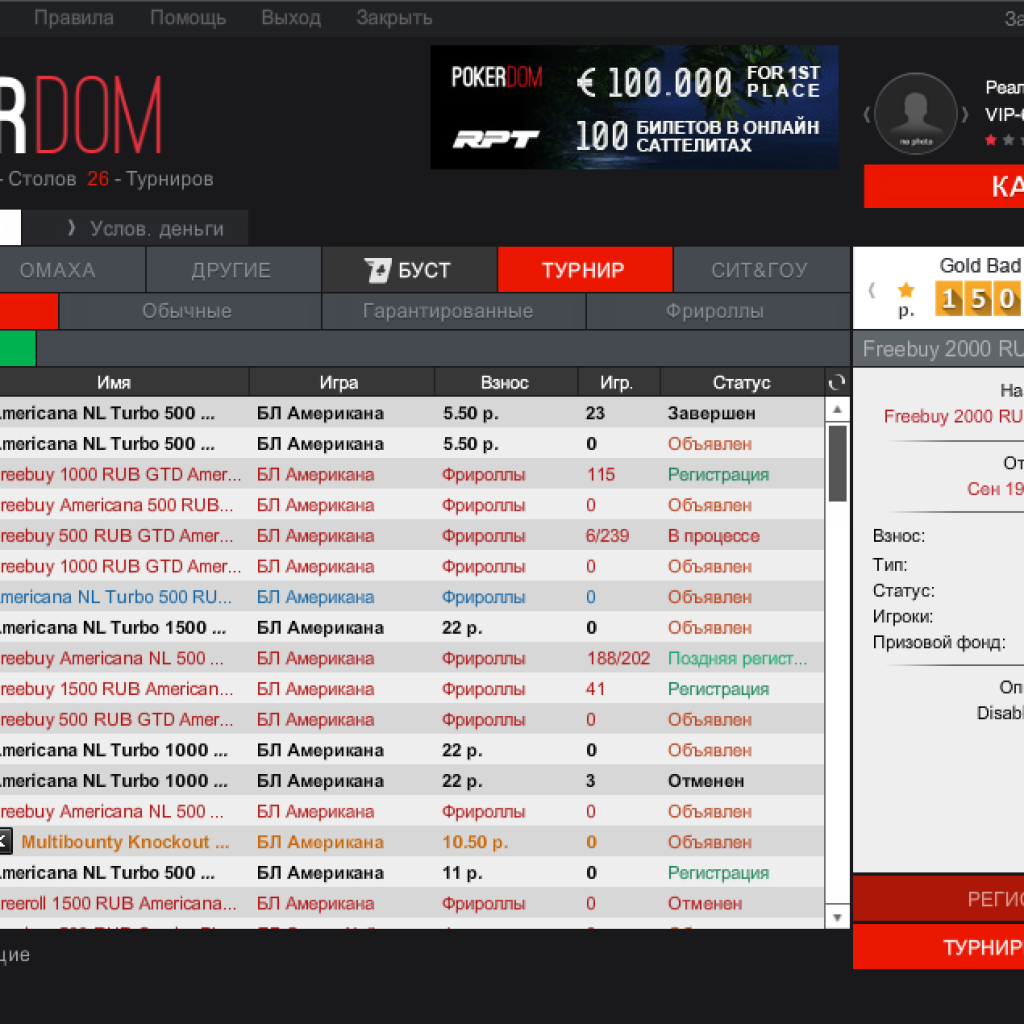This screenshot has height=1024, width=1024.
Task: Open the Правила menu
Action: 74,18
